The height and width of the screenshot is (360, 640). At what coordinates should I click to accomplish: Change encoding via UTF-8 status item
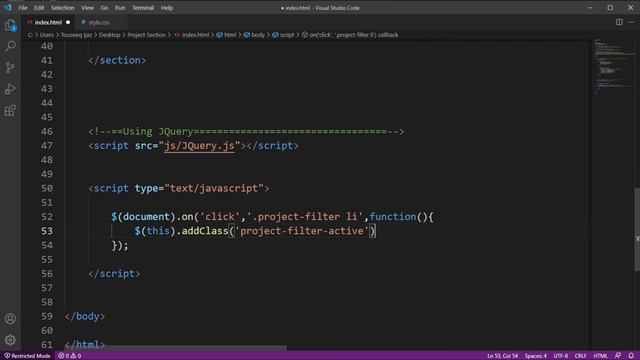pyautogui.click(x=561, y=356)
